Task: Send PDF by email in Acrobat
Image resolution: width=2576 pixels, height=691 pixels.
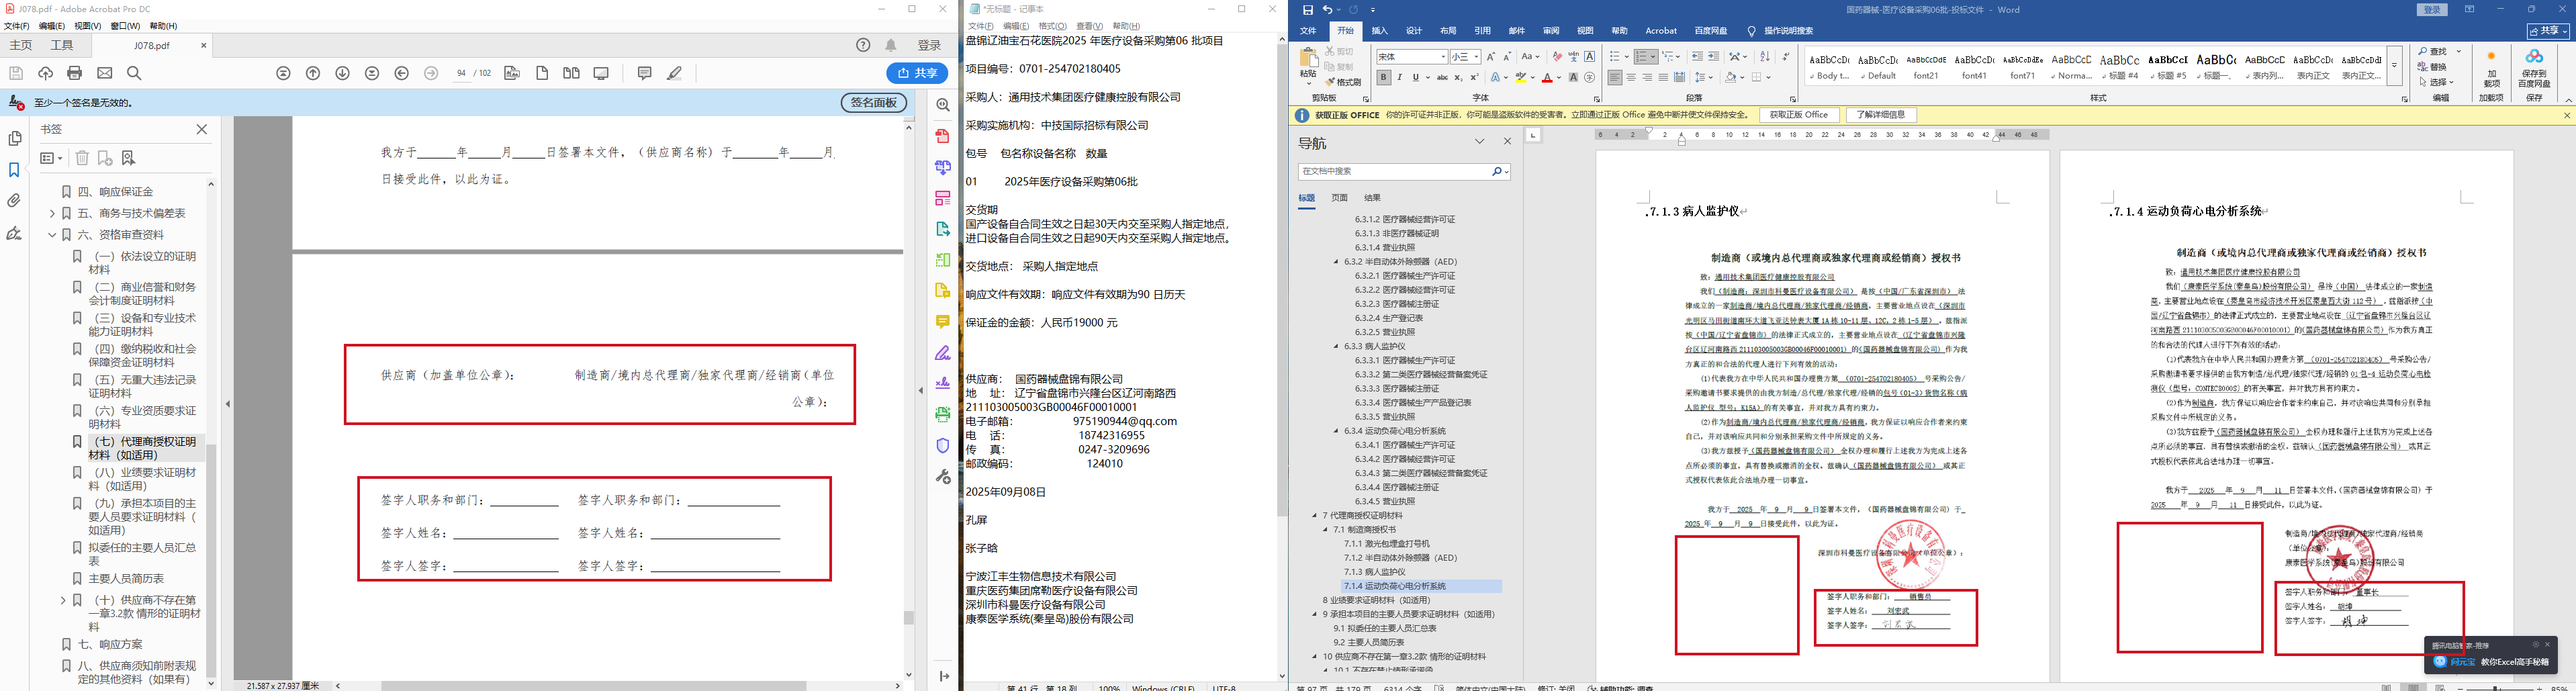Action: 105,73
